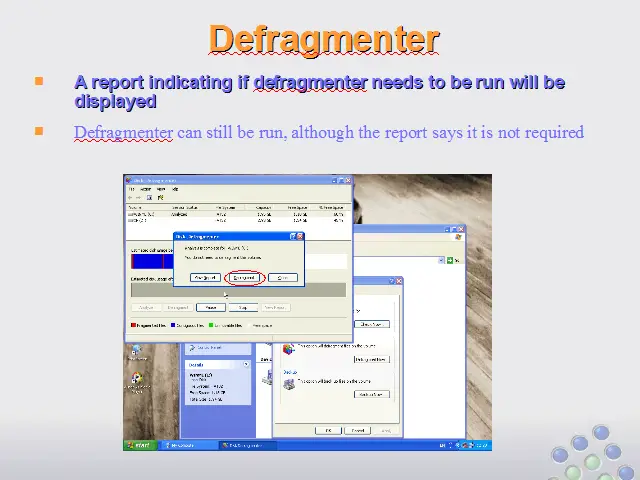Screen dimensions: 640x480
Task: Click the Disk Defragmenter taskbar item
Action: click(242, 445)
